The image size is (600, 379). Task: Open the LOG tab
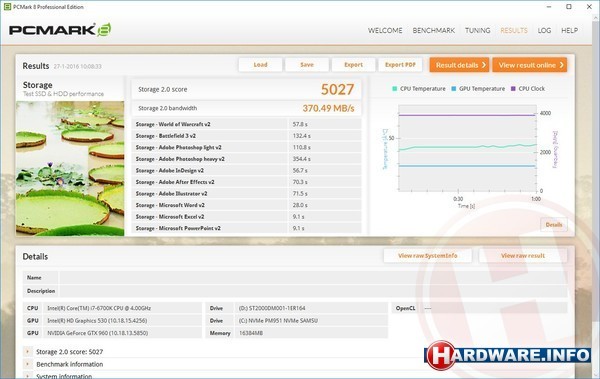coord(544,30)
